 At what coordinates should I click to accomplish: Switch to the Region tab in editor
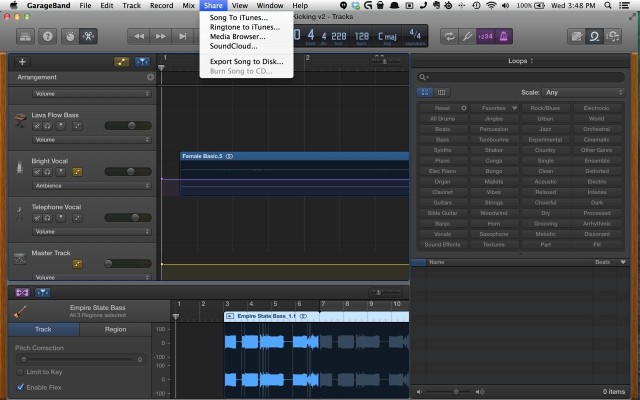coord(115,328)
